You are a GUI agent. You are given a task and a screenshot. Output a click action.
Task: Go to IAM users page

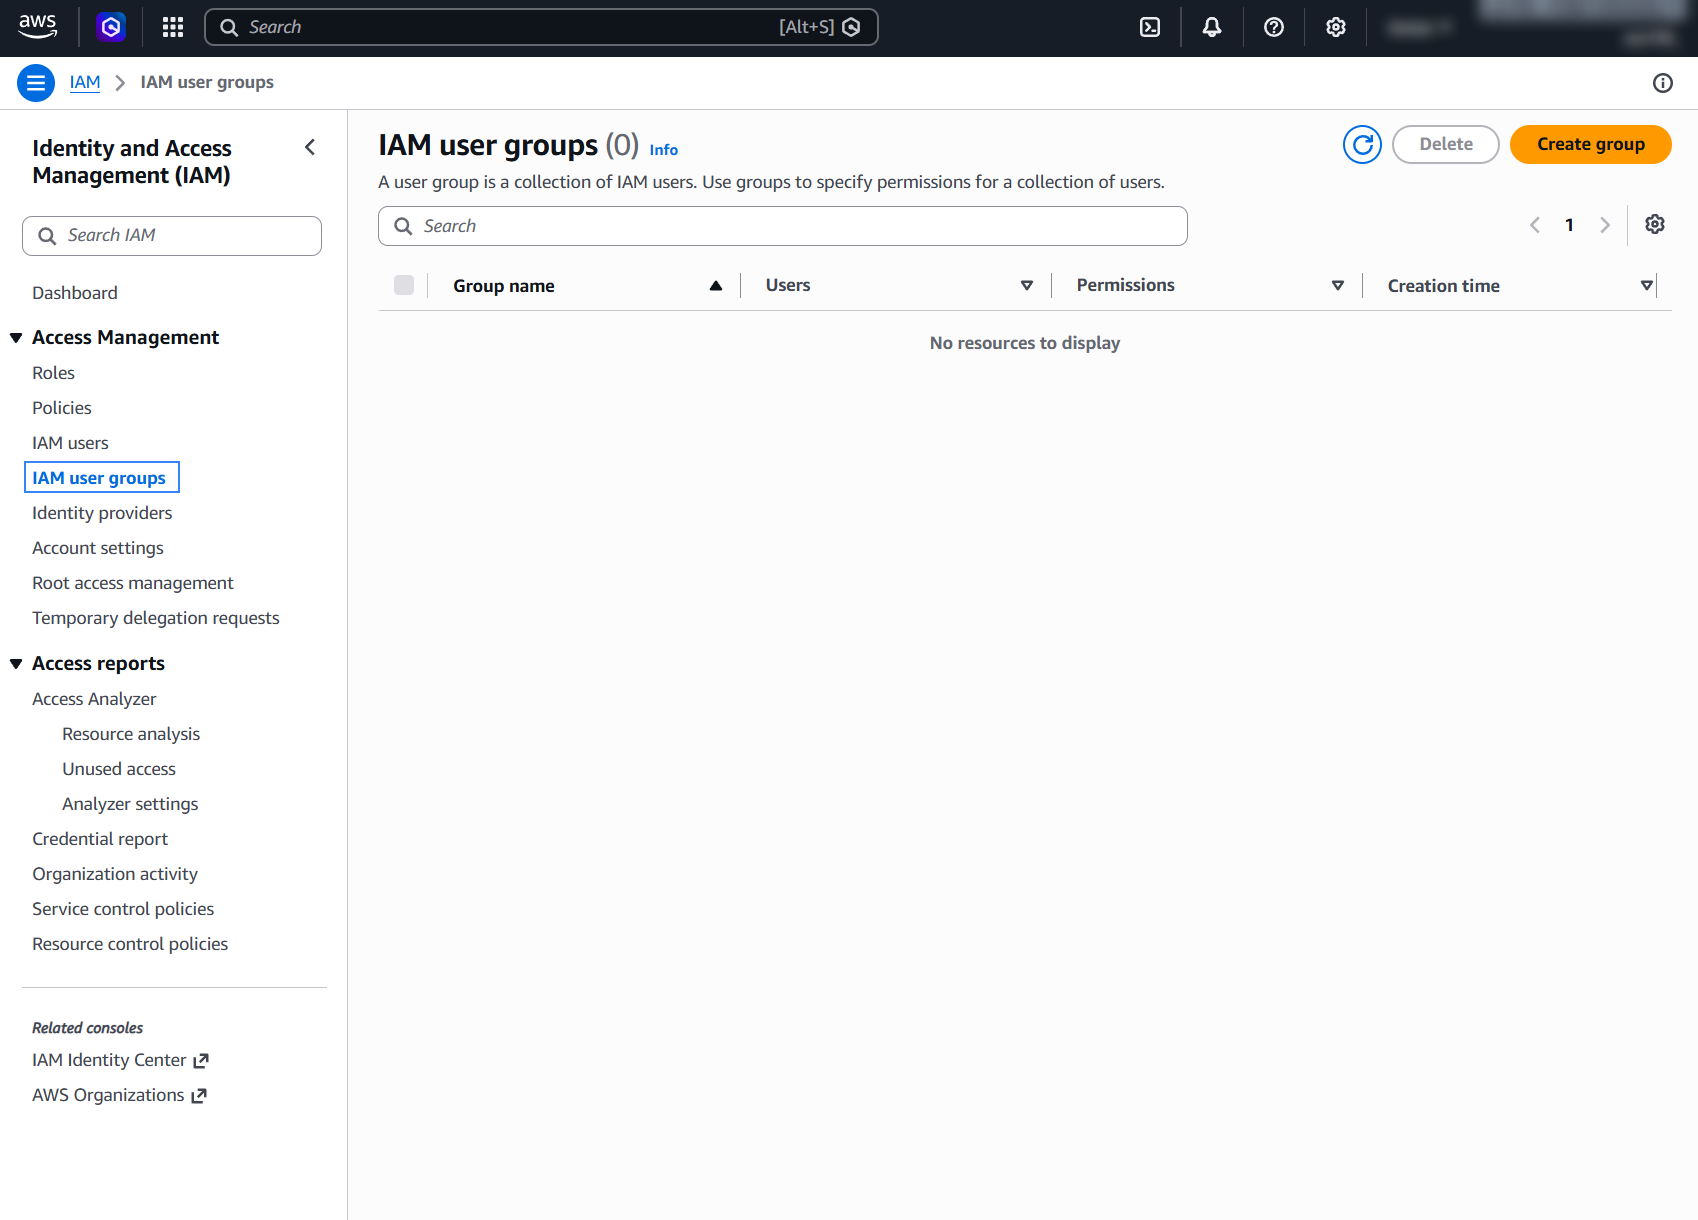70,443
